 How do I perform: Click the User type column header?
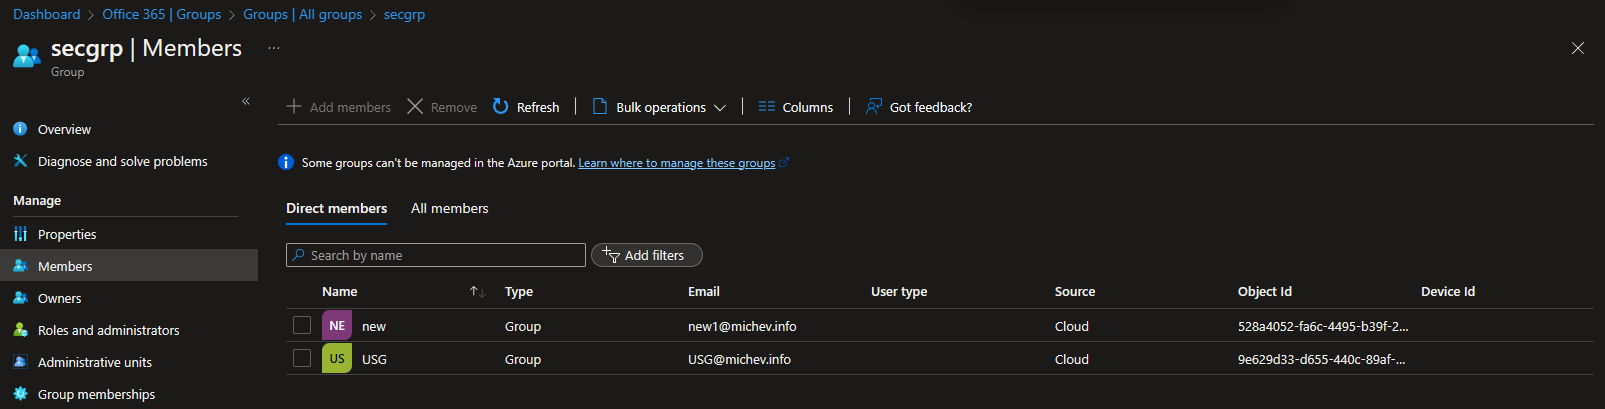(x=899, y=292)
